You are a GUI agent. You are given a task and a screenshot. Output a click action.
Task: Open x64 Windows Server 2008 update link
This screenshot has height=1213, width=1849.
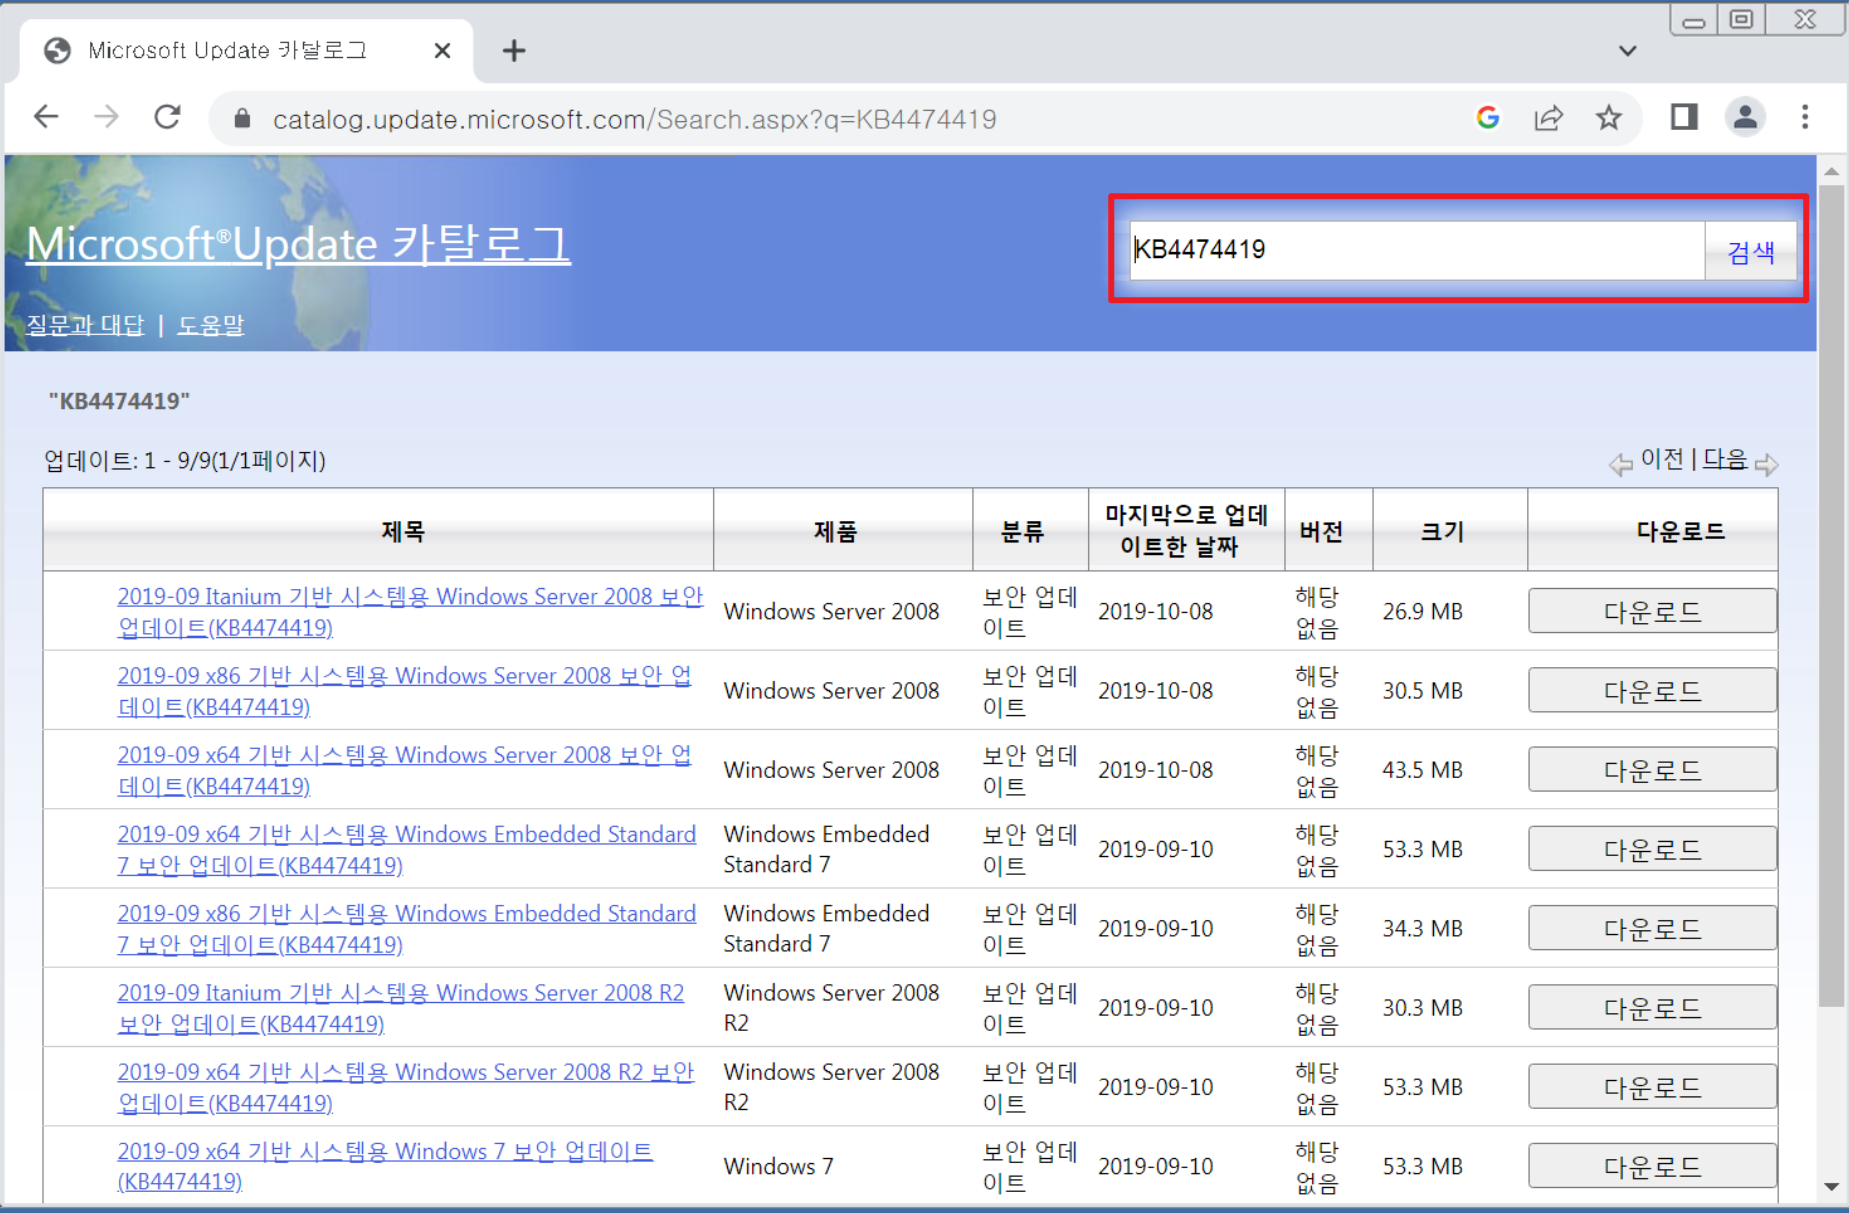click(404, 770)
